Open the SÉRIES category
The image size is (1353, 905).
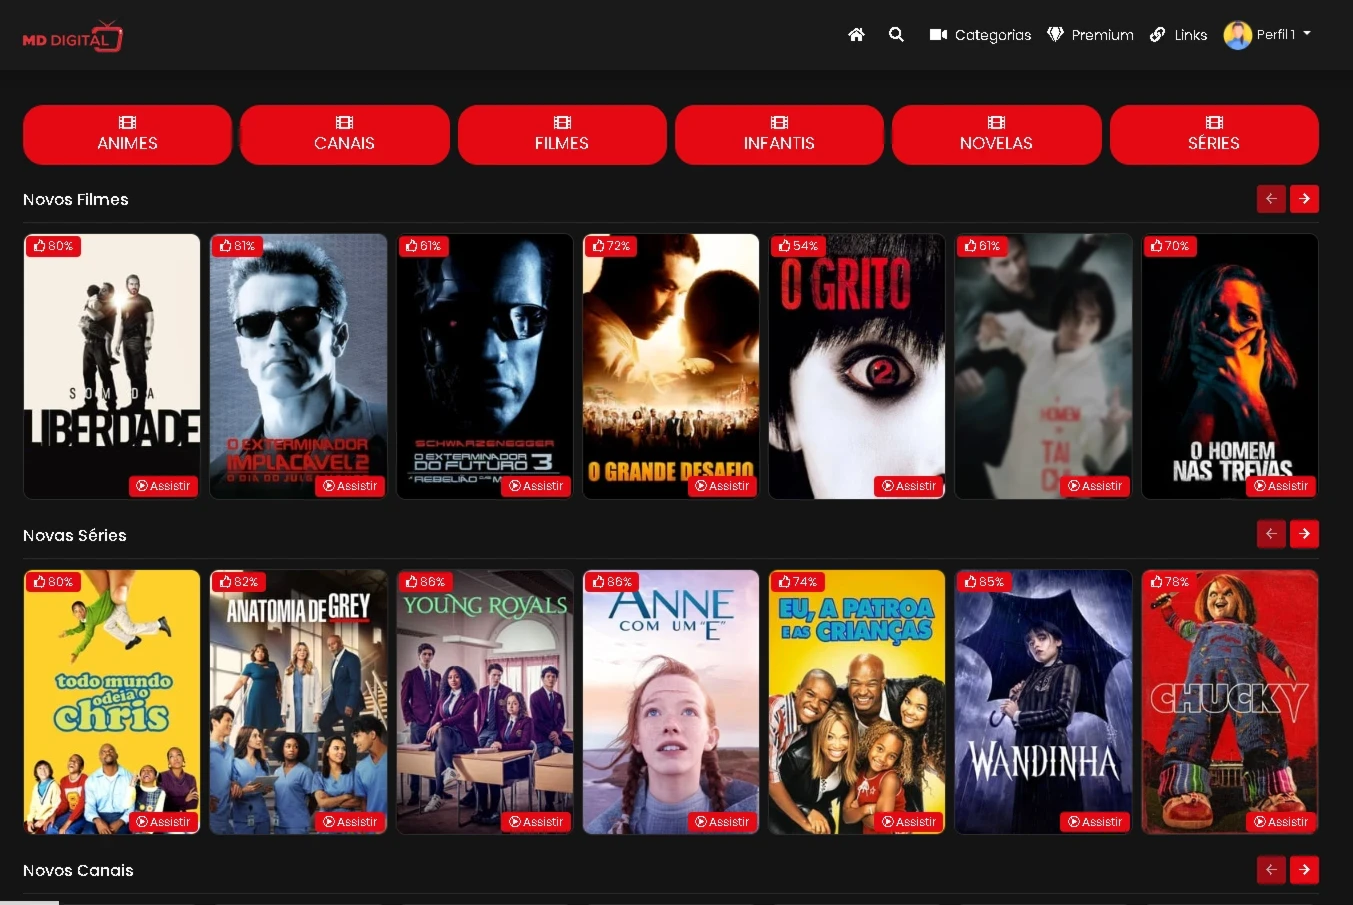point(1214,134)
